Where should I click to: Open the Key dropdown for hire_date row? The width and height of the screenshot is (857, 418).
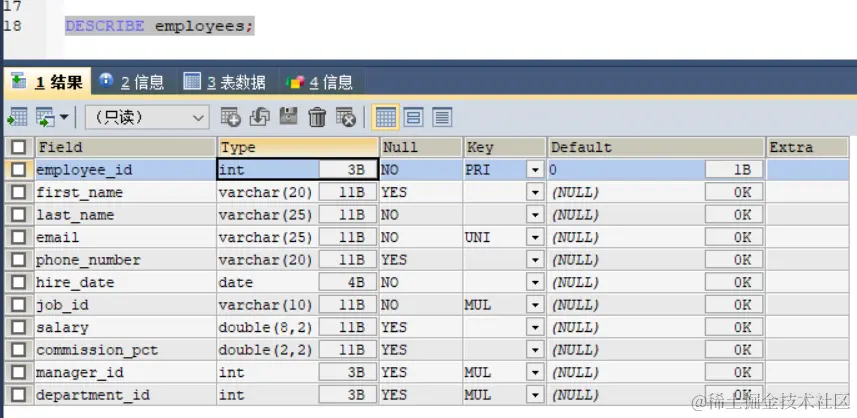[x=535, y=282]
